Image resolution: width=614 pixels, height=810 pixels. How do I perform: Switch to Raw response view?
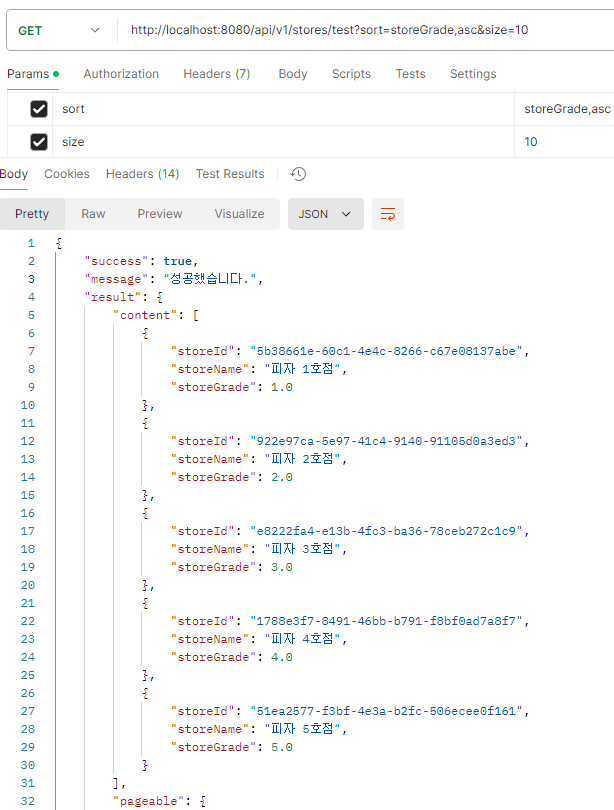pyautogui.click(x=93, y=214)
